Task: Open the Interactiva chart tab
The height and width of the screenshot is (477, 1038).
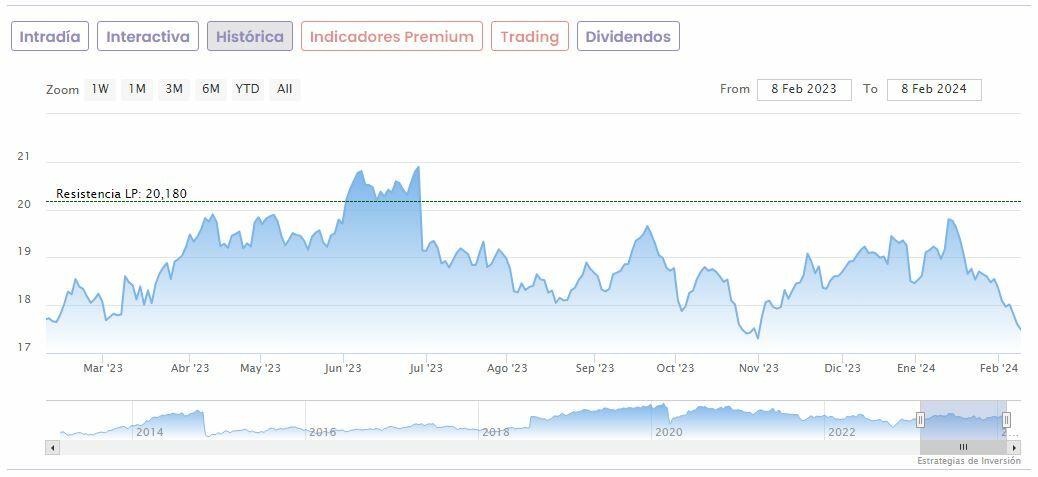Action: 148,36
